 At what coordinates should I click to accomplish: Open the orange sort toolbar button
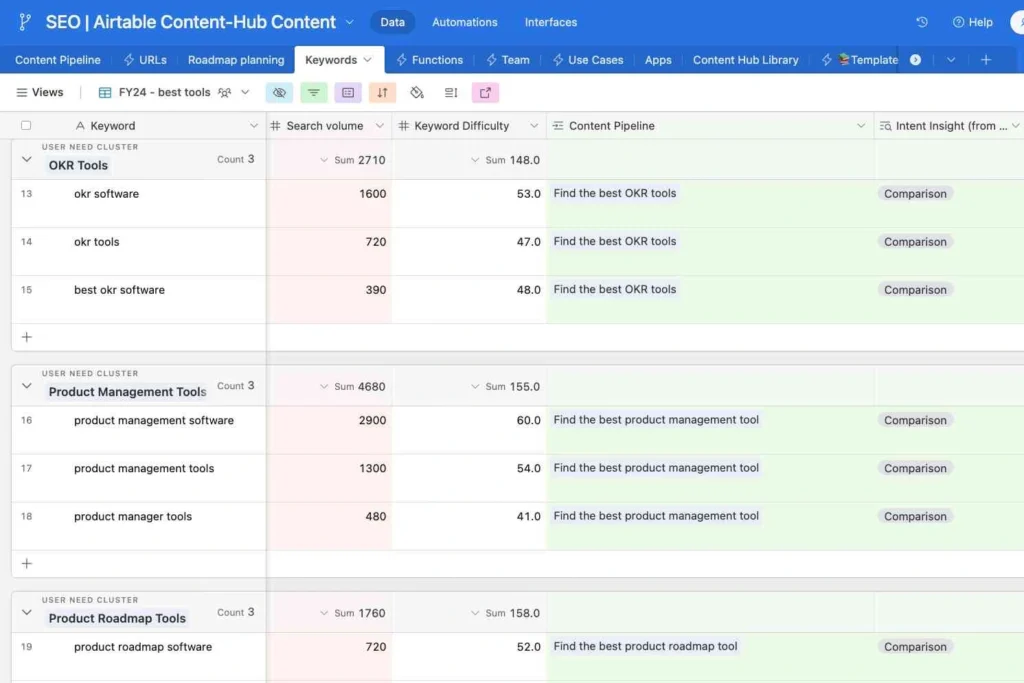(382, 93)
